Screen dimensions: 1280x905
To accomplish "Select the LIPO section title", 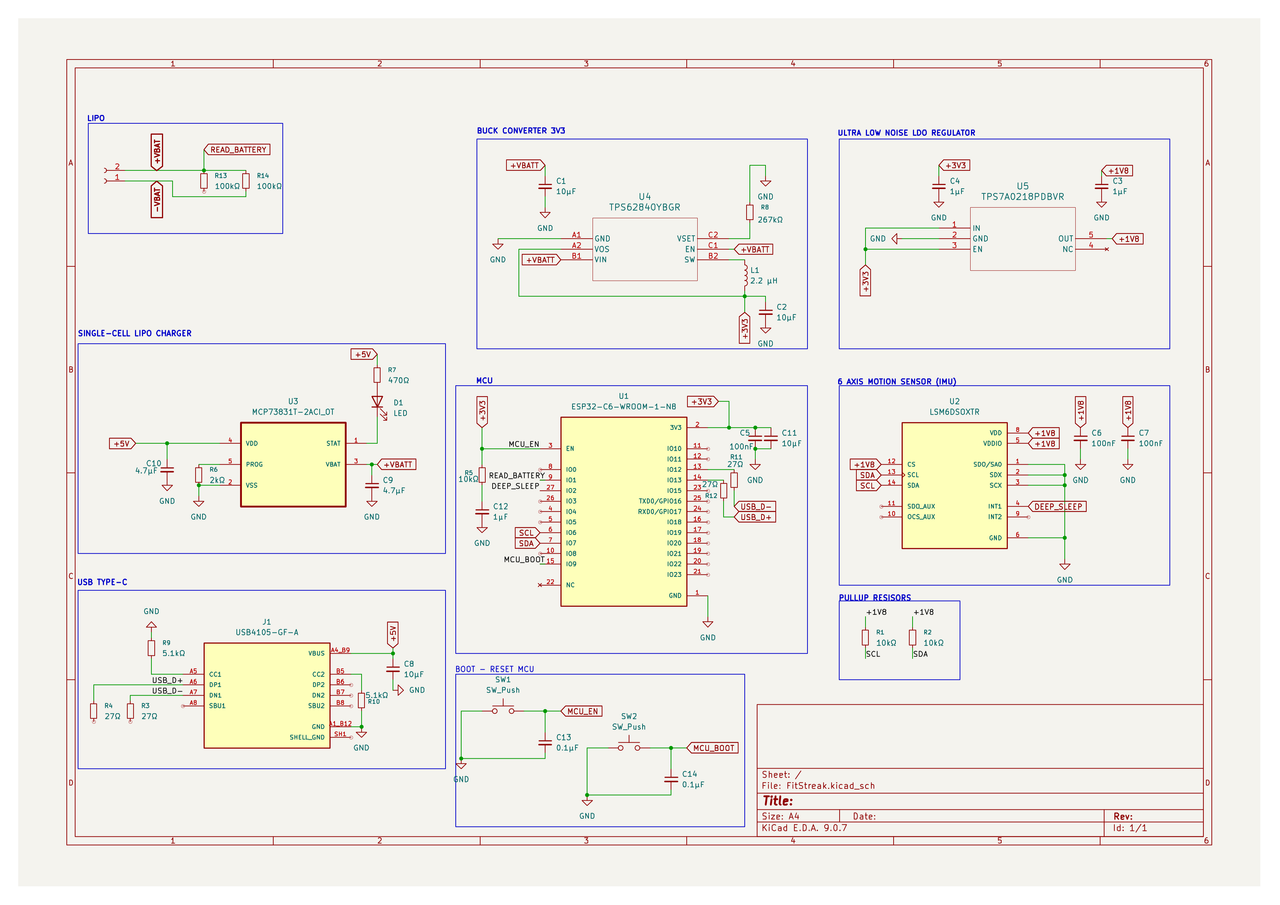I will [x=97, y=118].
